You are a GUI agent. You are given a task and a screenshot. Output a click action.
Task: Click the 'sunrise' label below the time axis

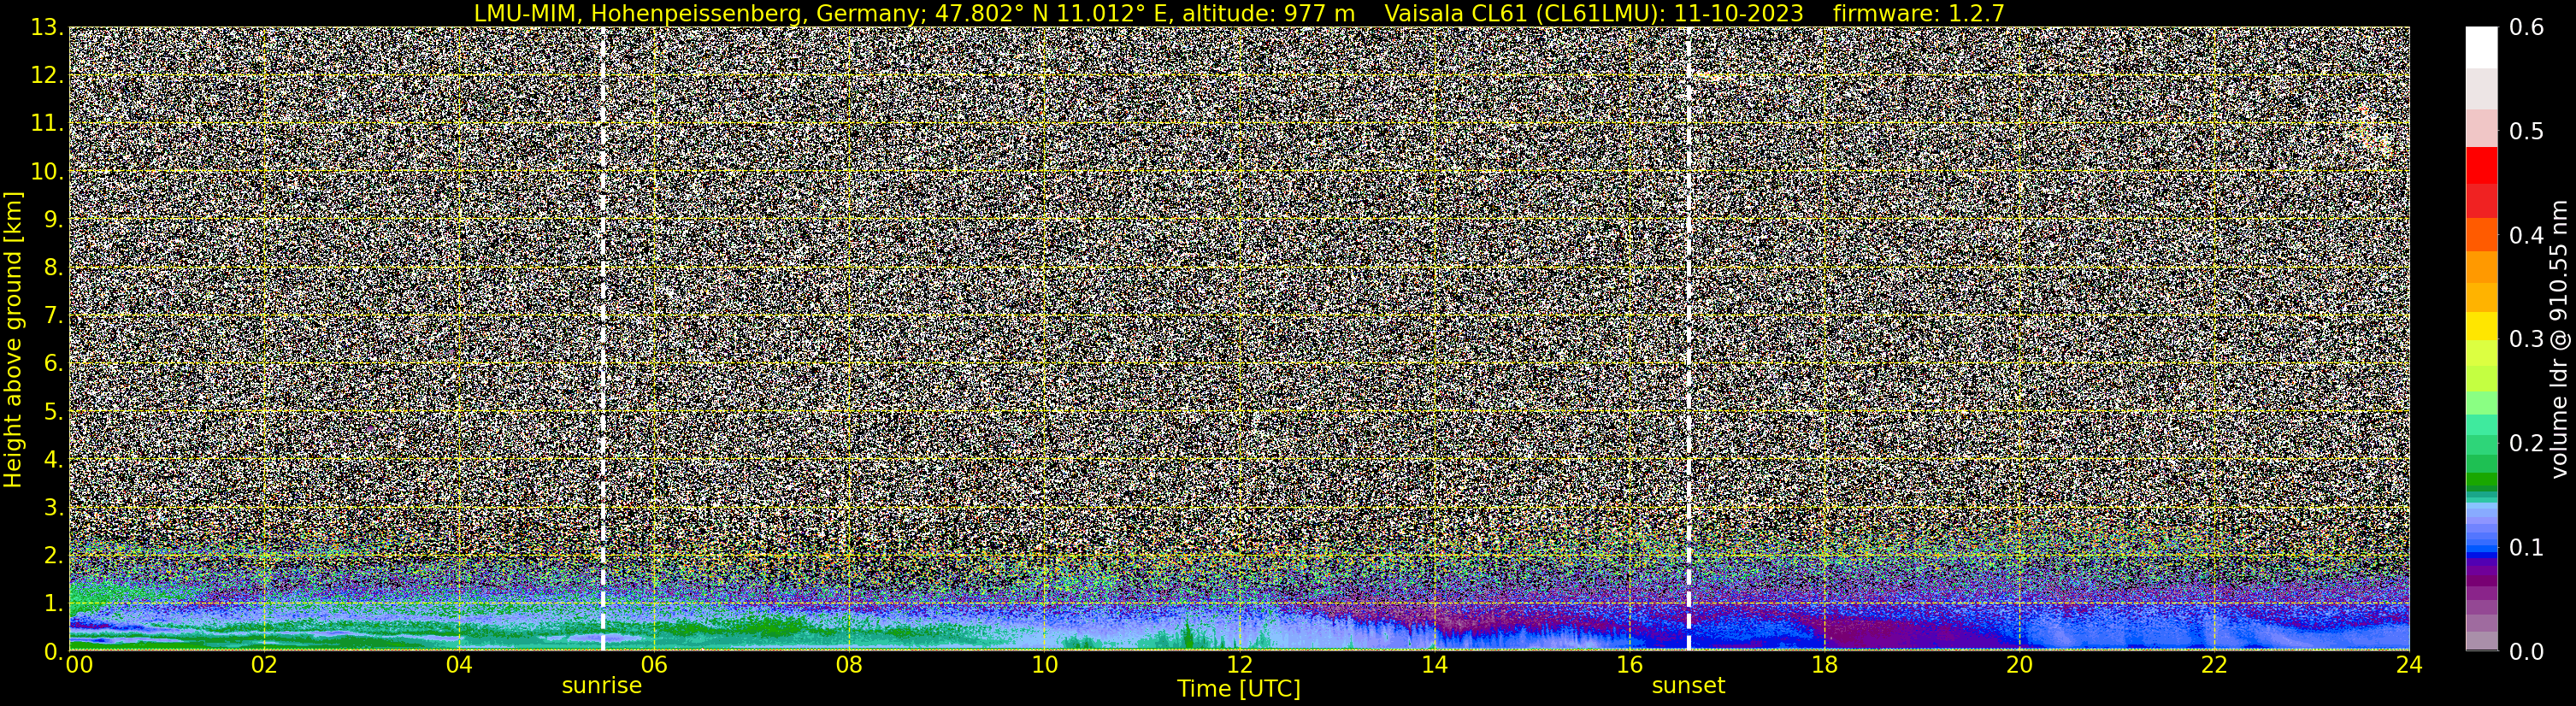coord(602,686)
